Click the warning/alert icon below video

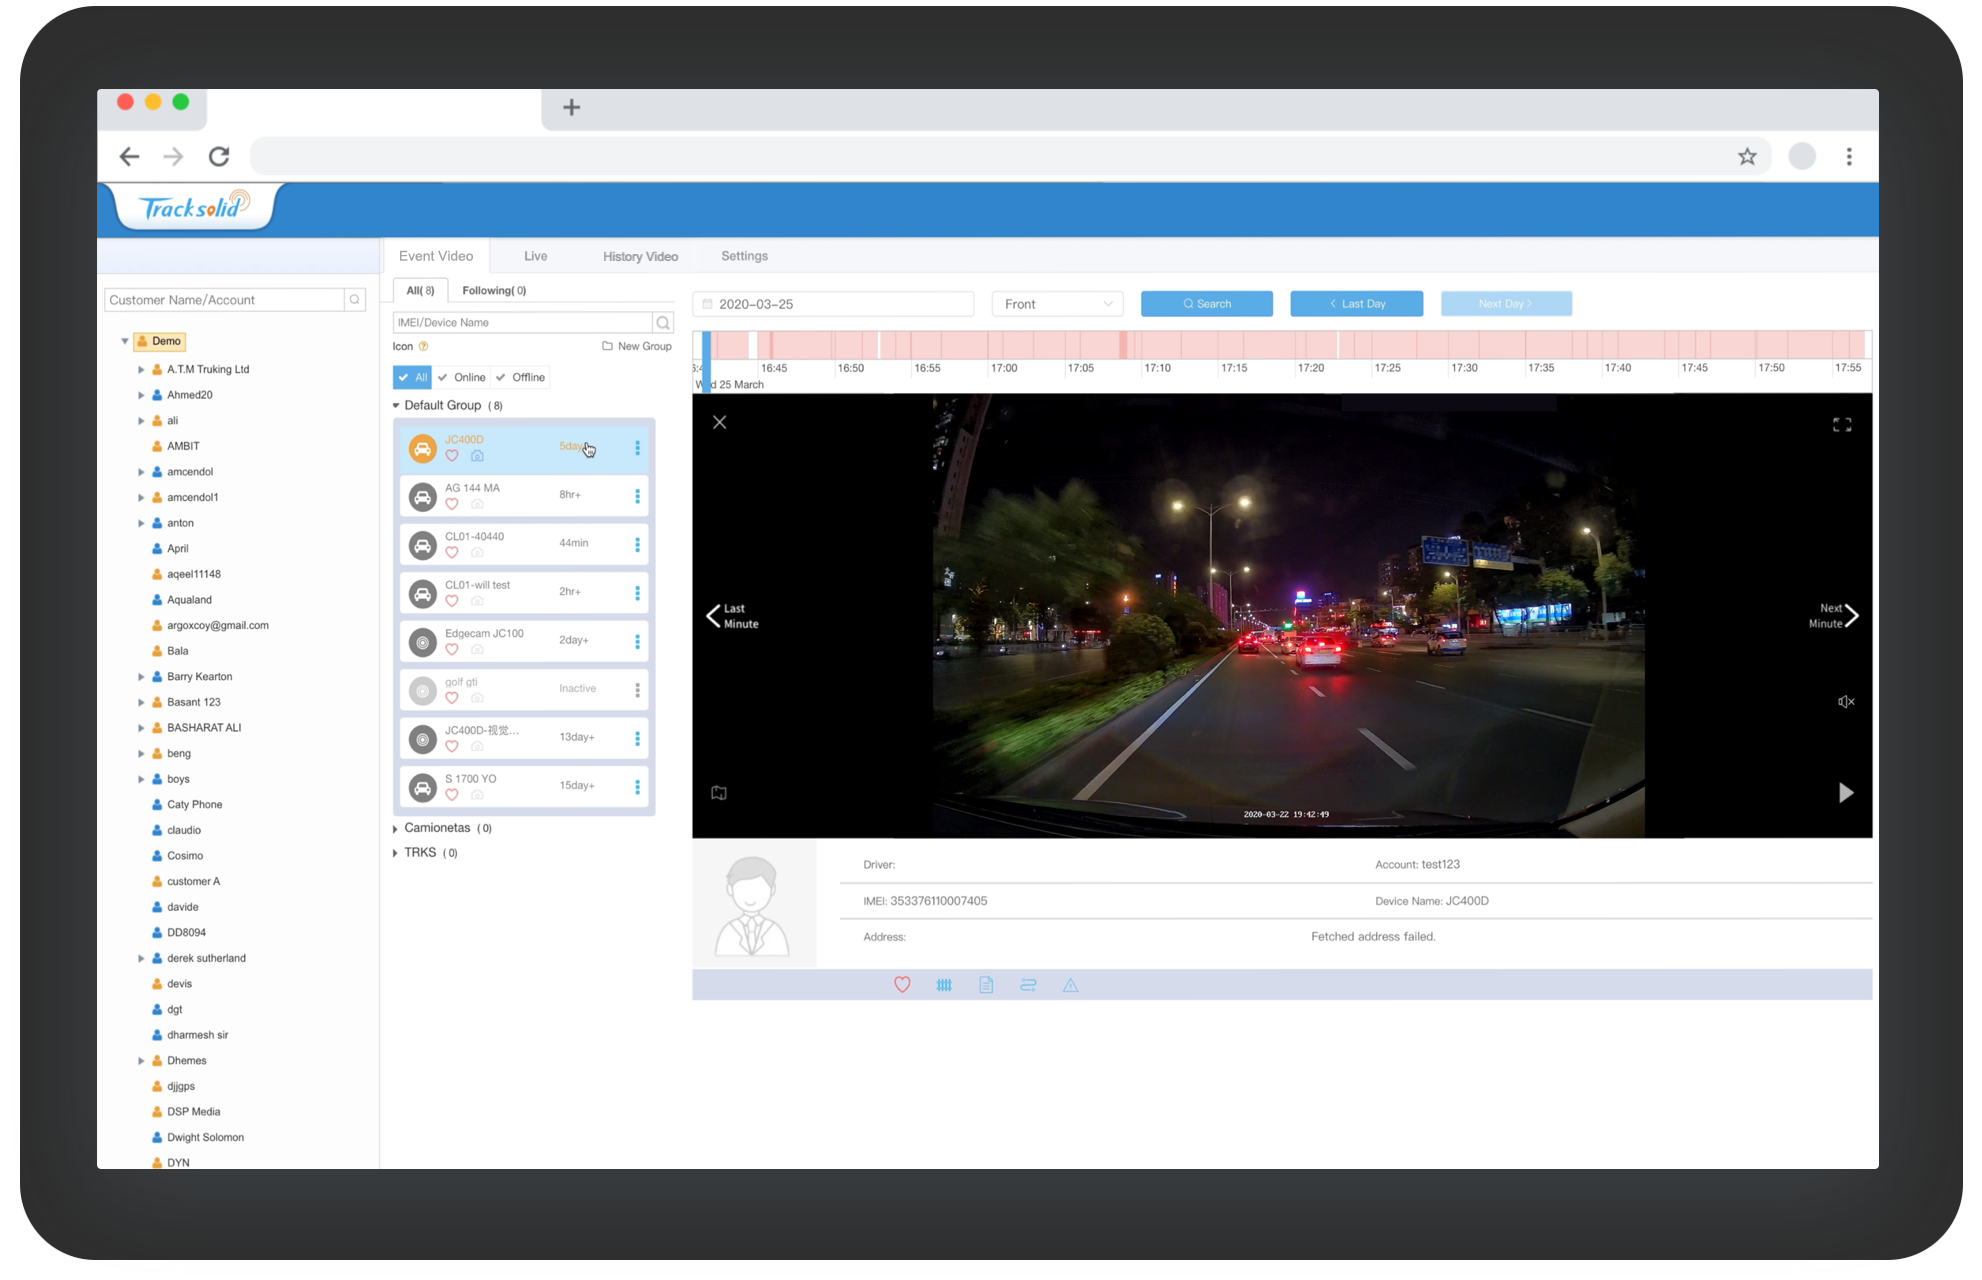click(1070, 984)
